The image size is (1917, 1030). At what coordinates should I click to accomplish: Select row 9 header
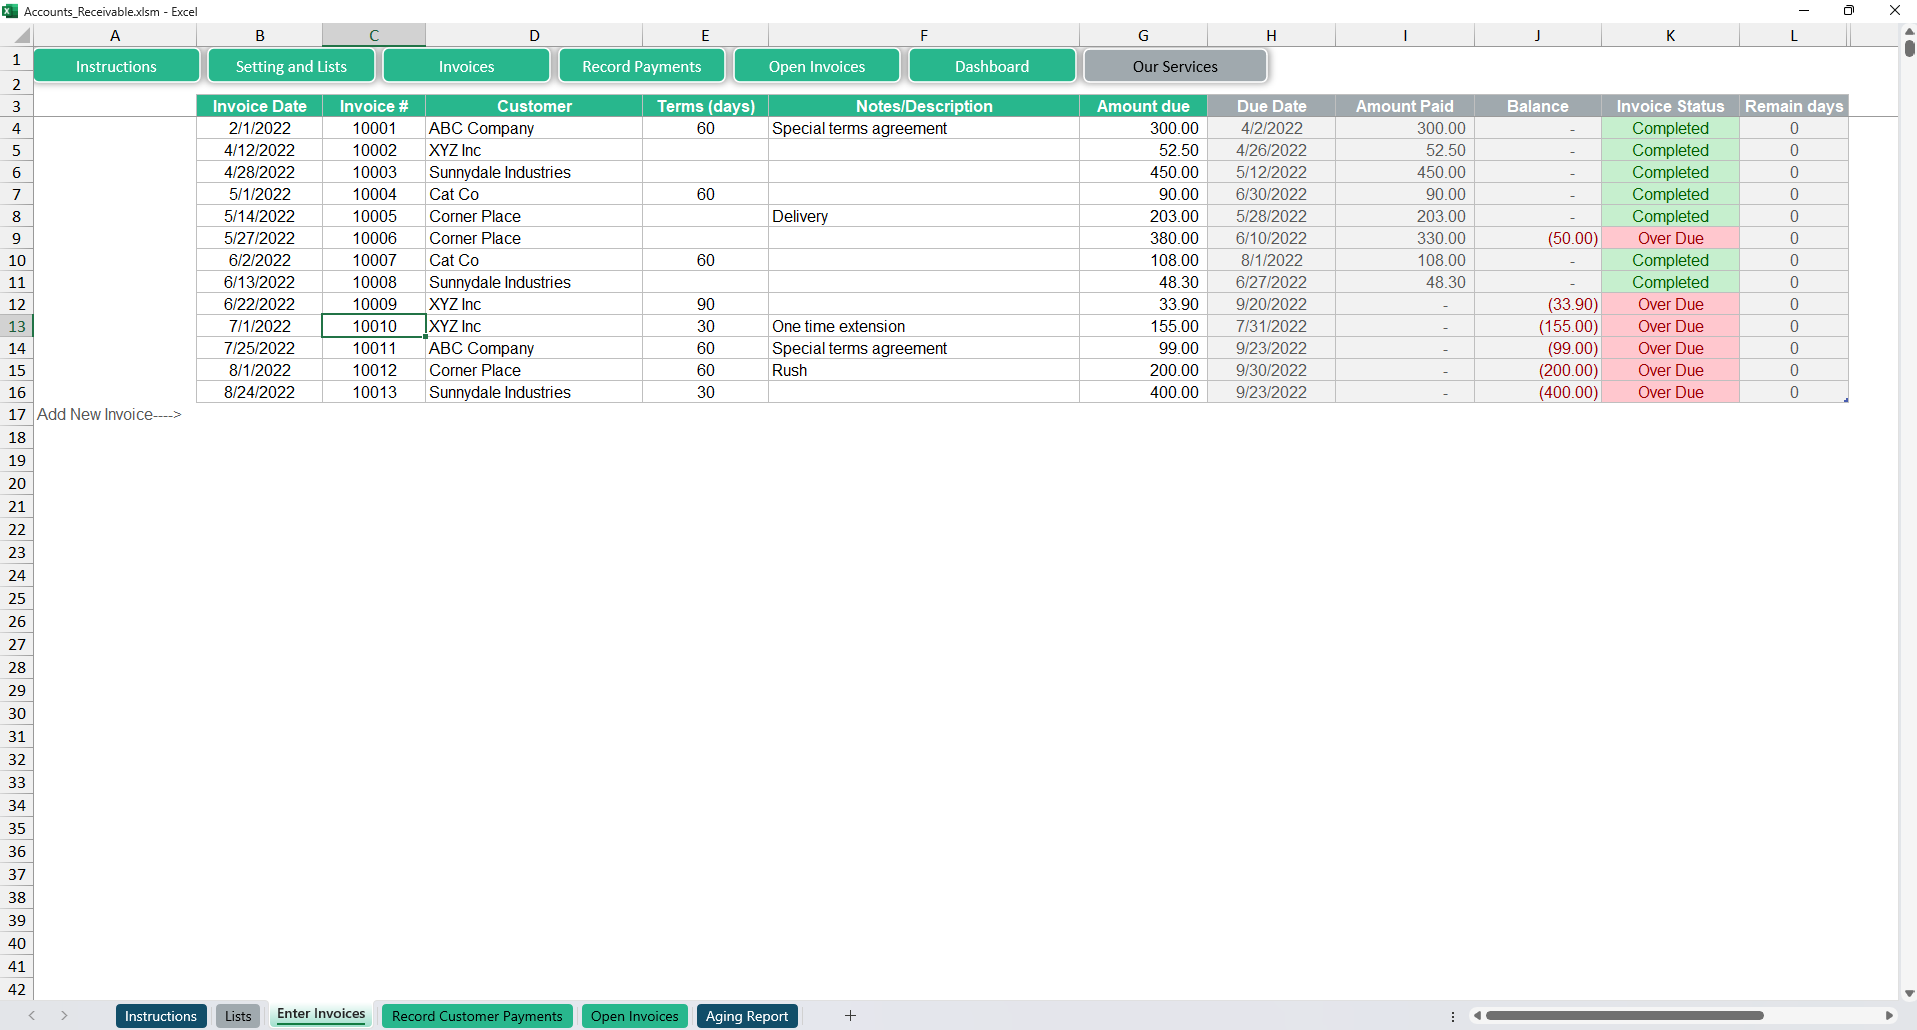(17, 238)
